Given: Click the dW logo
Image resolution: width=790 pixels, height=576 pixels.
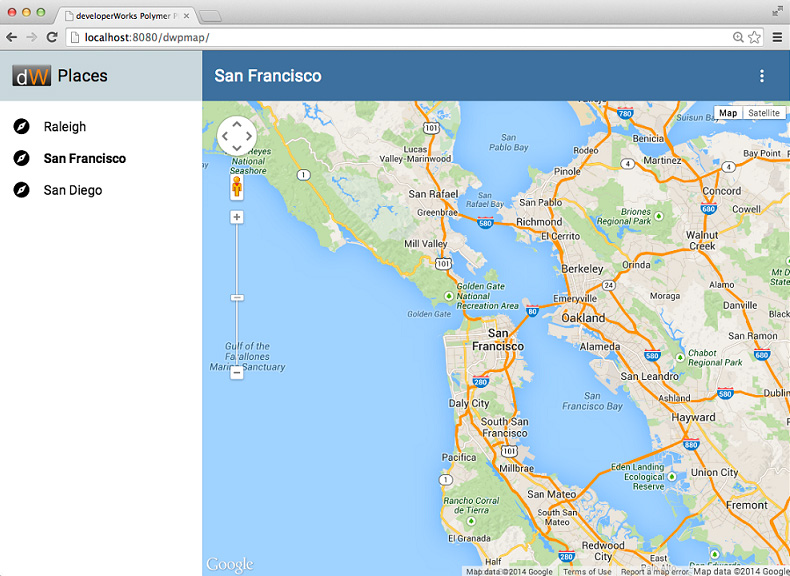Looking at the screenshot, I should coord(31,76).
